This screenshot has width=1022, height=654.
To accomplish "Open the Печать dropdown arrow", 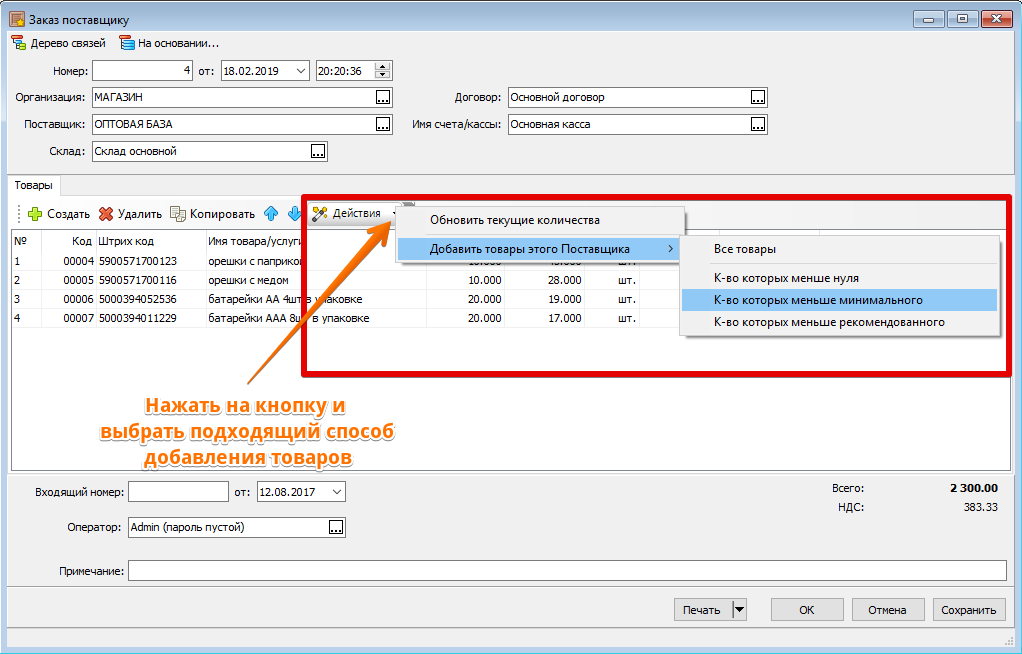I will (x=739, y=610).
